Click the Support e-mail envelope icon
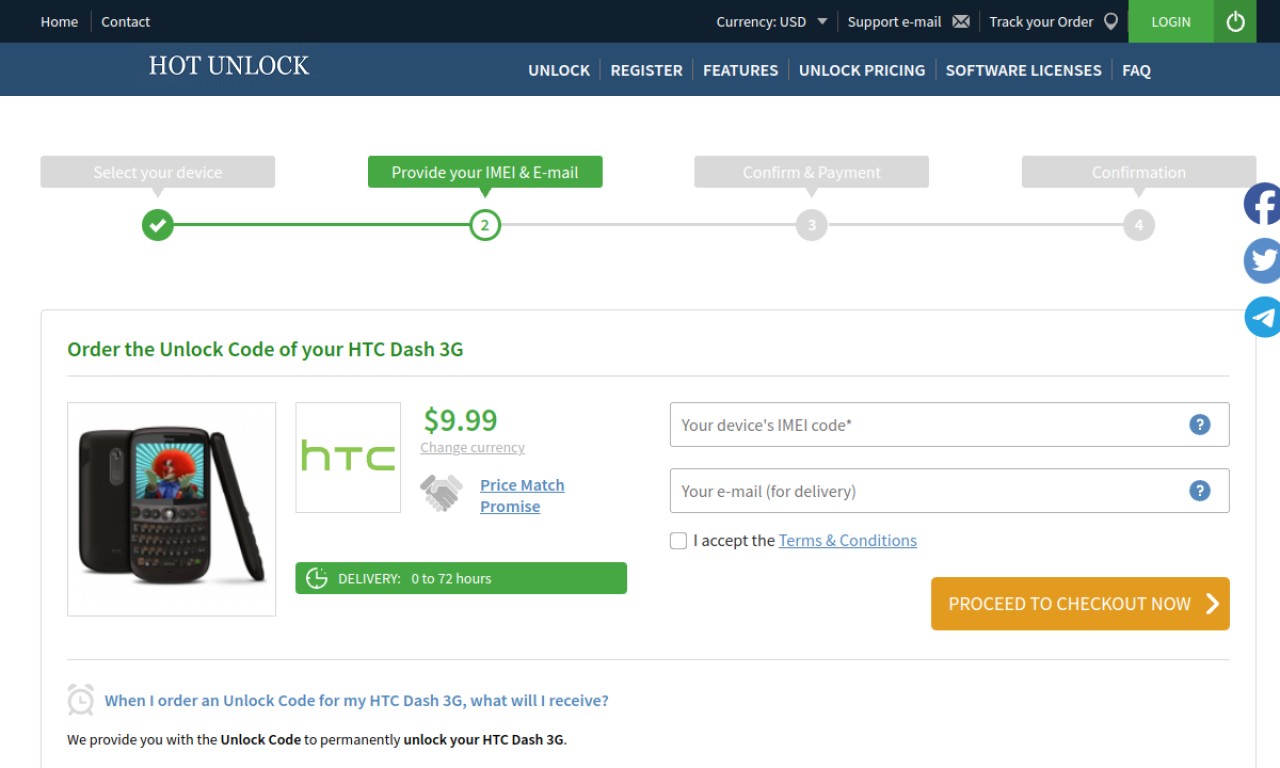Image resolution: width=1280 pixels, height=768 pixels. pyautogui.click(x=961, y=21)
